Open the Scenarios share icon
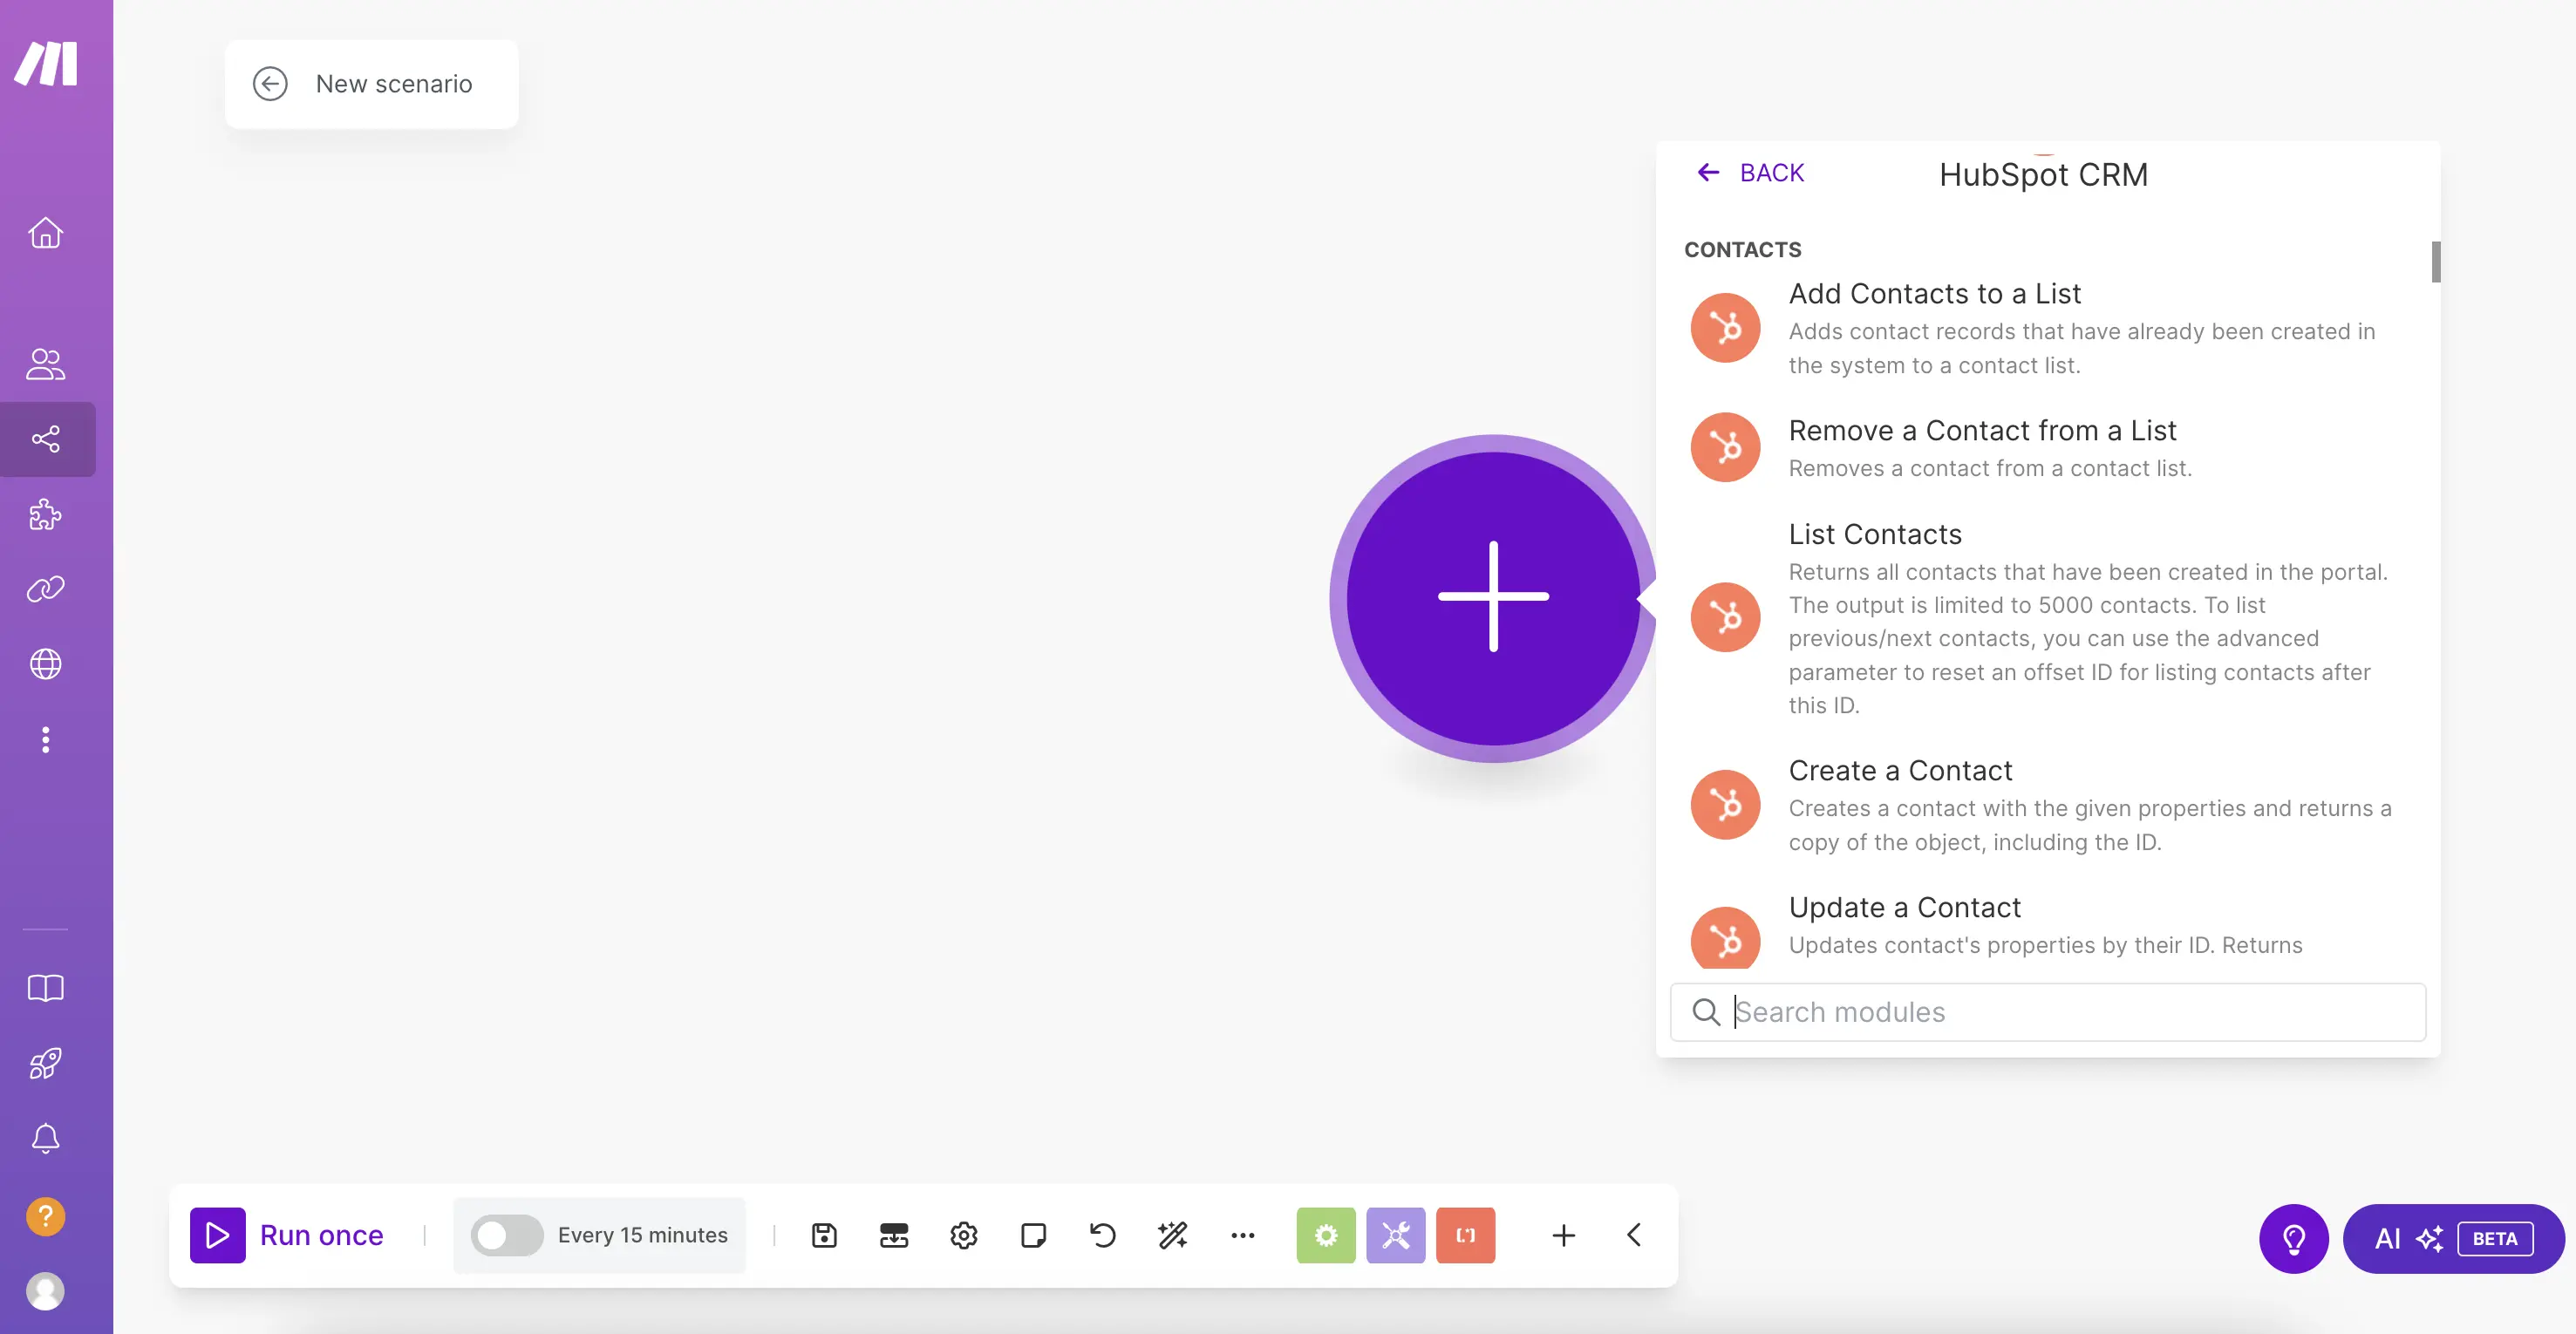This screenshot has width=2576, height=1334. tap(46, 439)
